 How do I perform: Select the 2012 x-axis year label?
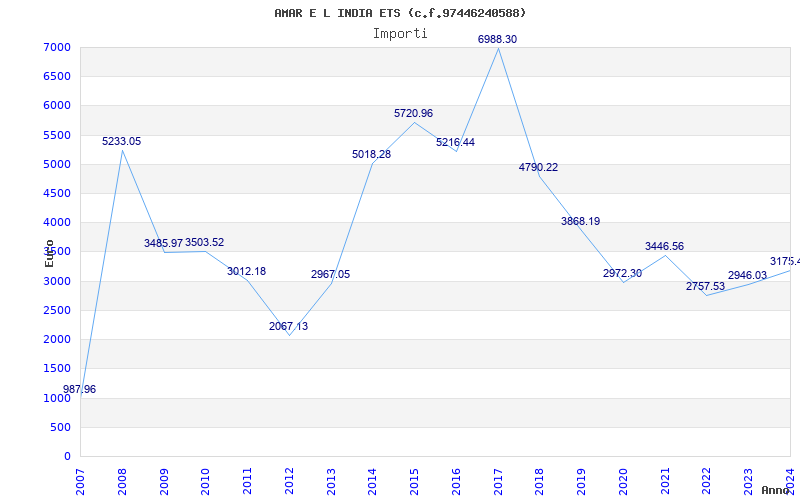point(289,482)
